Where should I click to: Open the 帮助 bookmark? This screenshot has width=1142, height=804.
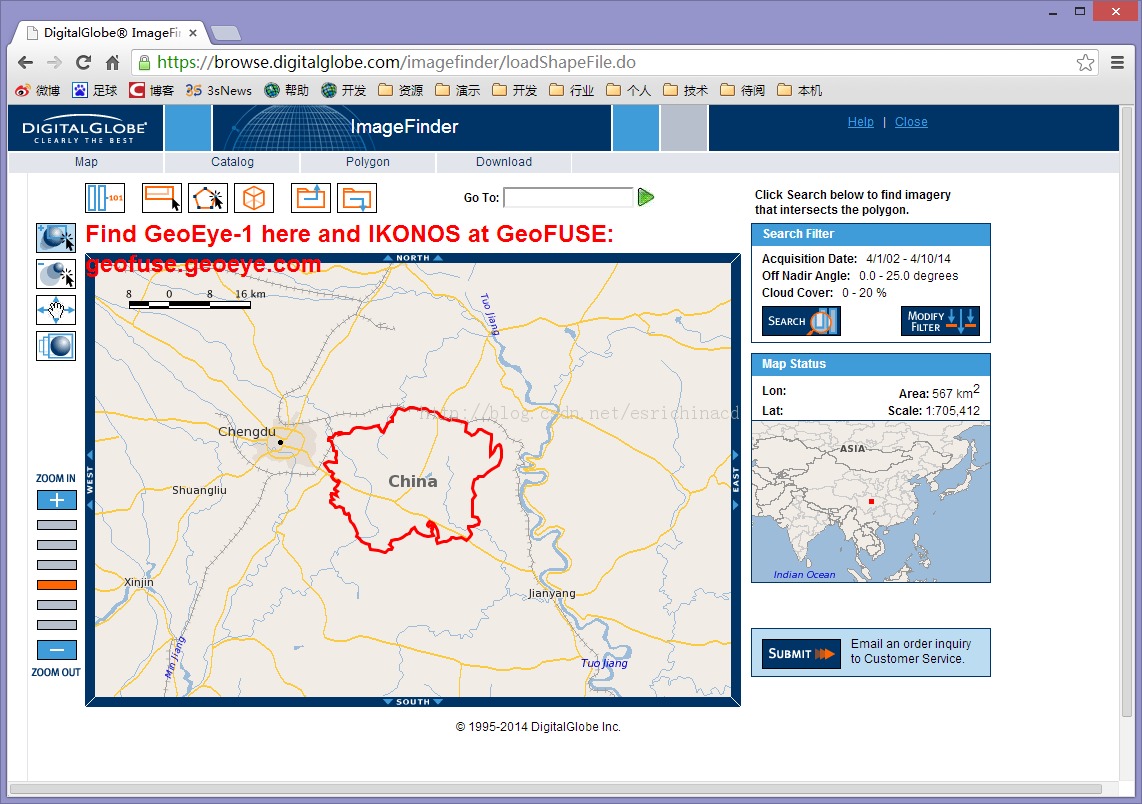pyautogui.click(x=287, y=90)
